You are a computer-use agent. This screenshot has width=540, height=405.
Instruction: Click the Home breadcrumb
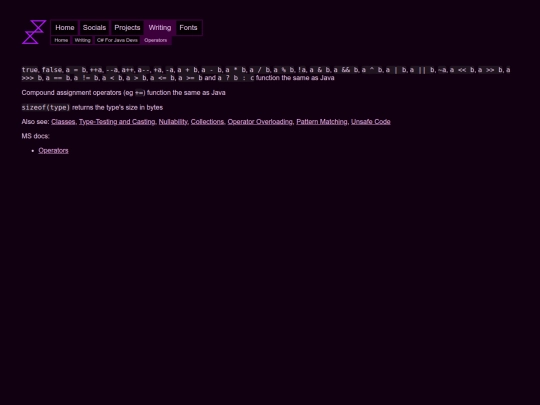pyautogui.click(x=61, y=40)
